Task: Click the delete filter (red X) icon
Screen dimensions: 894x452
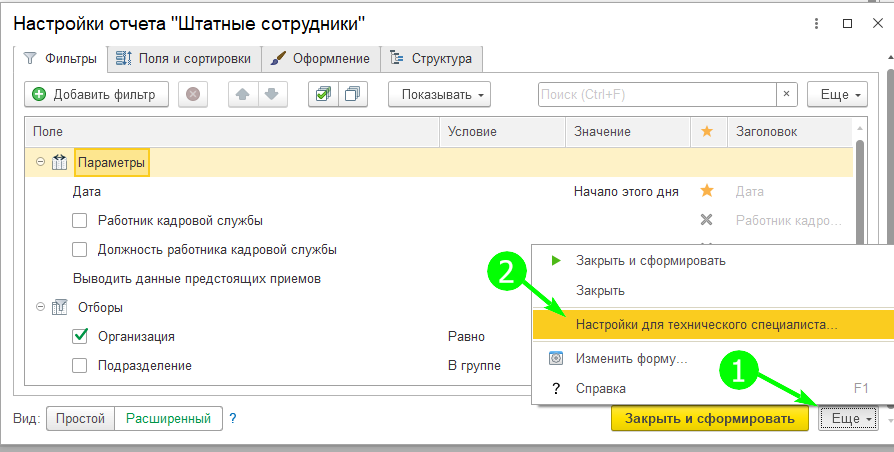Action: pyautogui.click(x=193, y=95)
